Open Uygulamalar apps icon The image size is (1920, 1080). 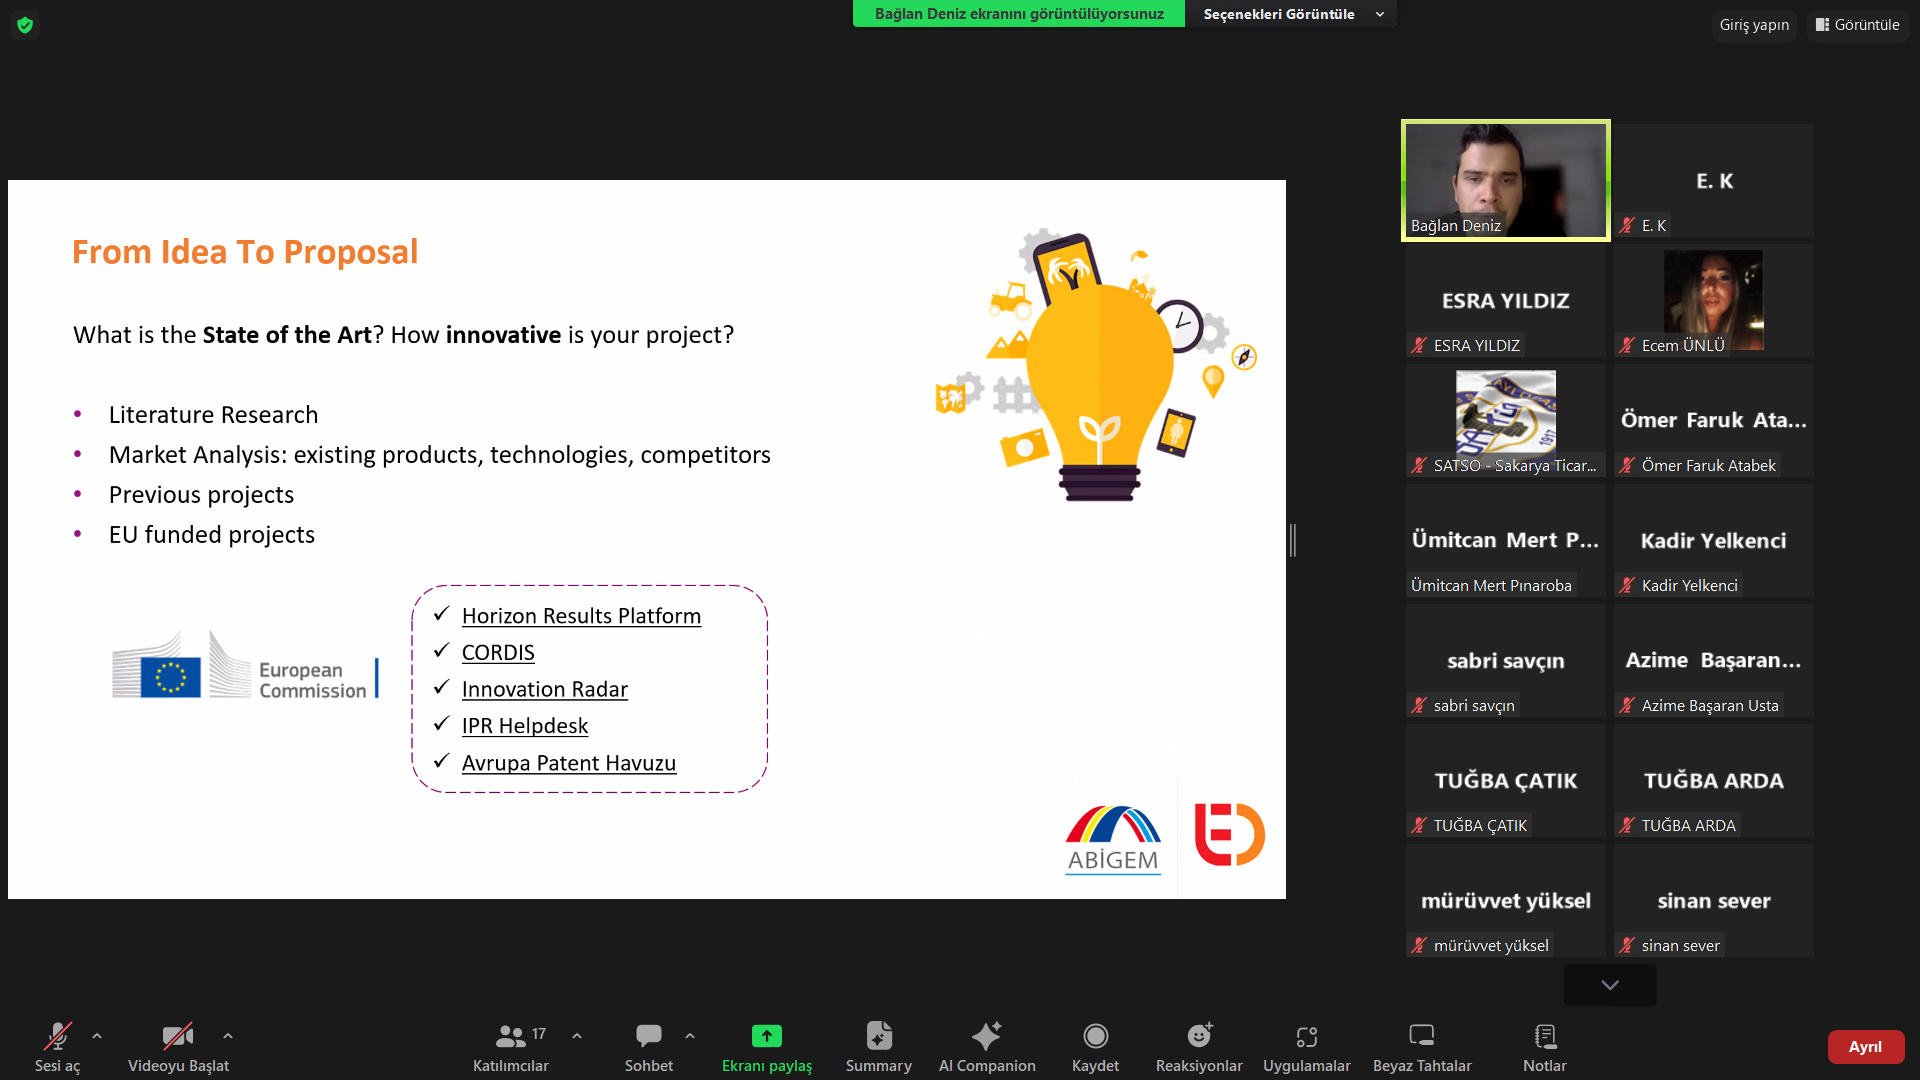pyautogui.click(x=1306, y=1036)
